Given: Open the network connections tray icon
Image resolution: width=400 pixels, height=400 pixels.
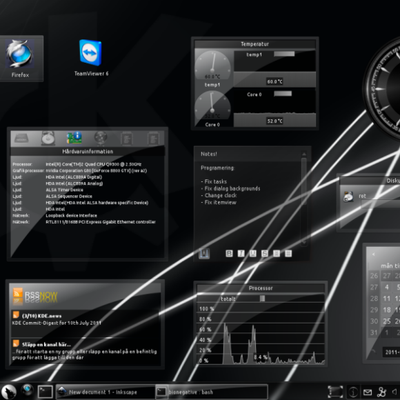Looking at the screenshot, I should pyautogui.click(x=382, y=392).
